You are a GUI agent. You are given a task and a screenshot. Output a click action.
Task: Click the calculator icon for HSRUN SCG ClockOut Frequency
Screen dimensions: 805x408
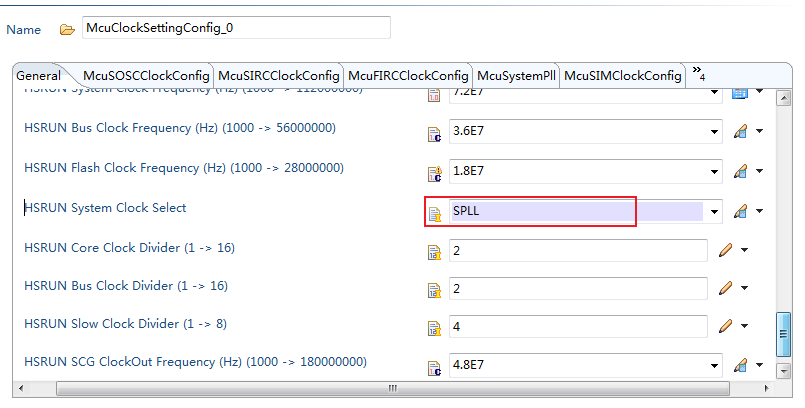click(740, 365)
